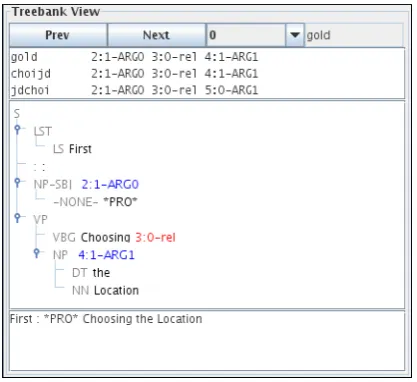Collapse the NP-SBJ tree node
Image resolution: width=417 pixels, height=382 pixels.
(x=18, y=182)
